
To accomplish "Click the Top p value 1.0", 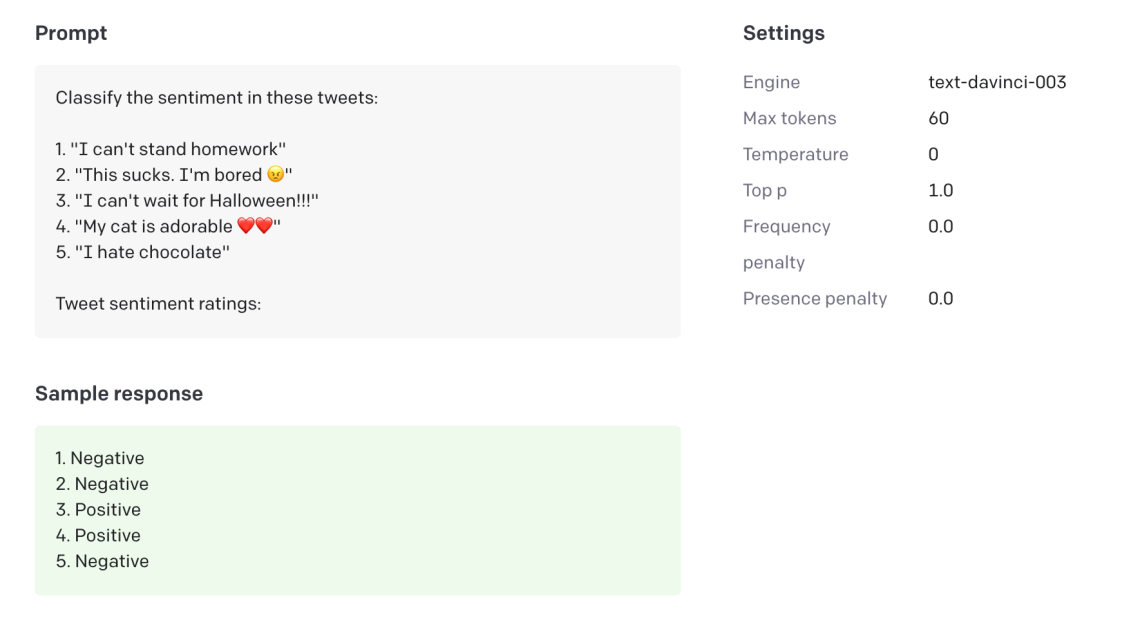I will [x=940, y=190].
